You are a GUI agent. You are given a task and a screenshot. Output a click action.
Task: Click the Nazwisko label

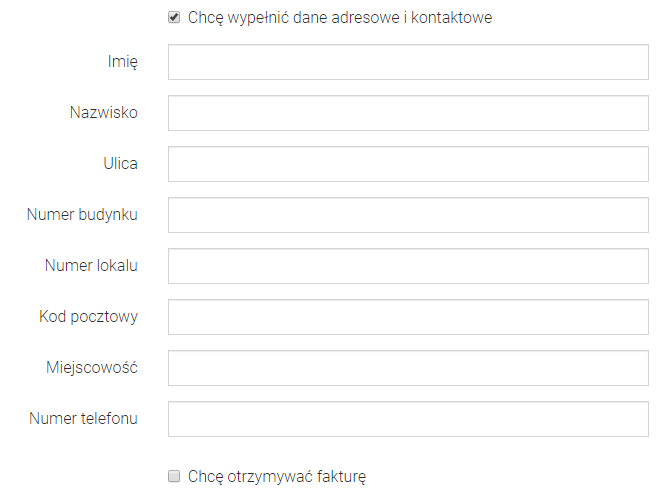104,113
